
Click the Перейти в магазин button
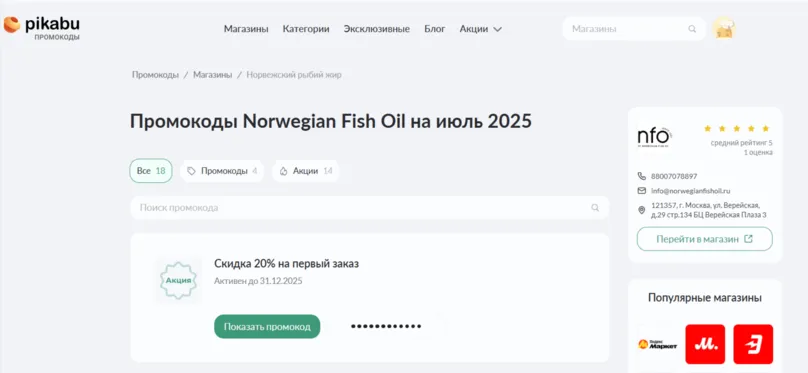704,239
